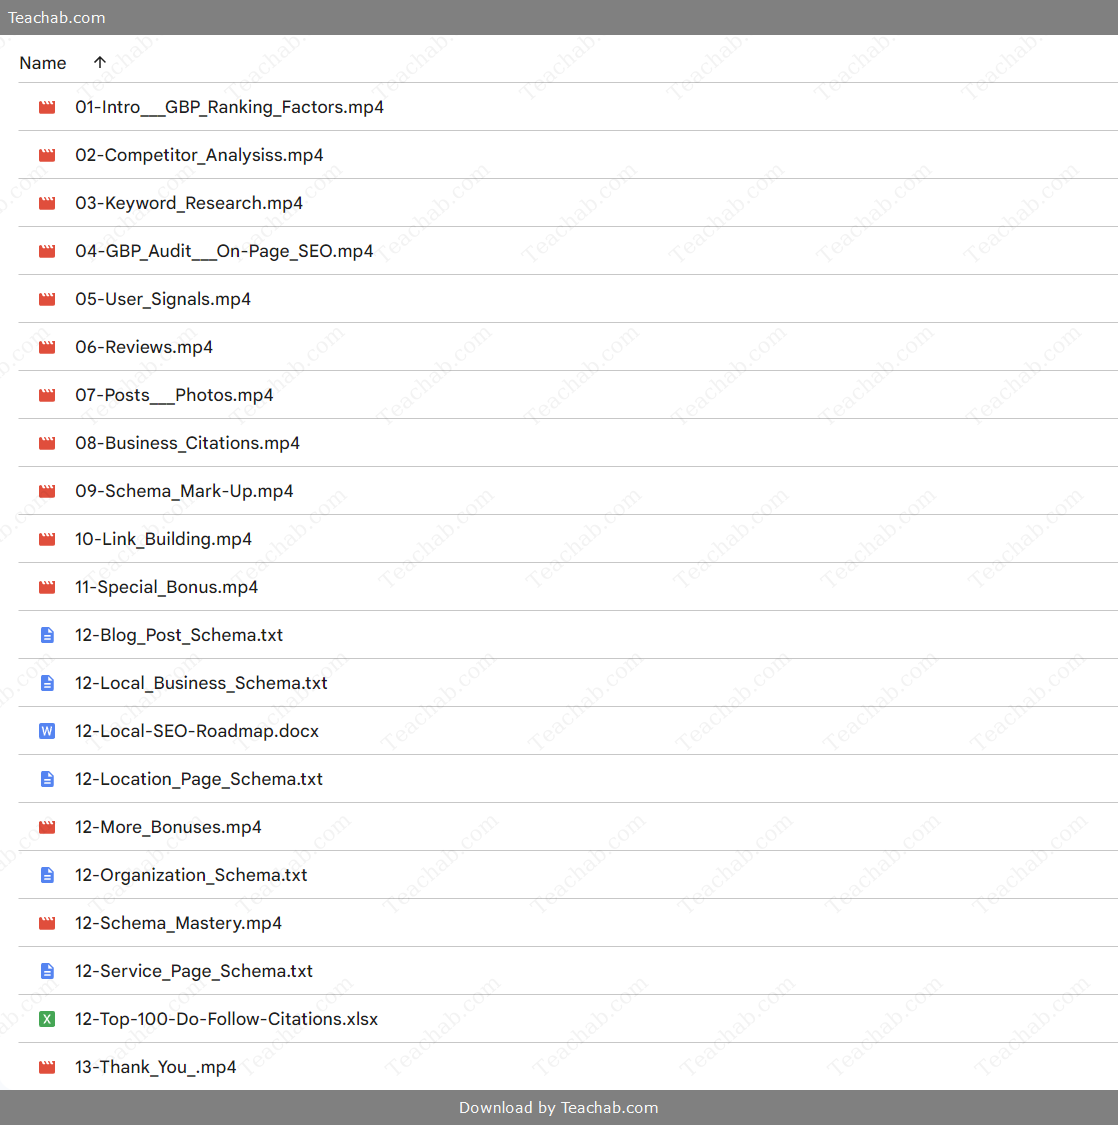Click the document icon beside 12-Blog_Post_Schema.txt

click(x=47, y=635)
